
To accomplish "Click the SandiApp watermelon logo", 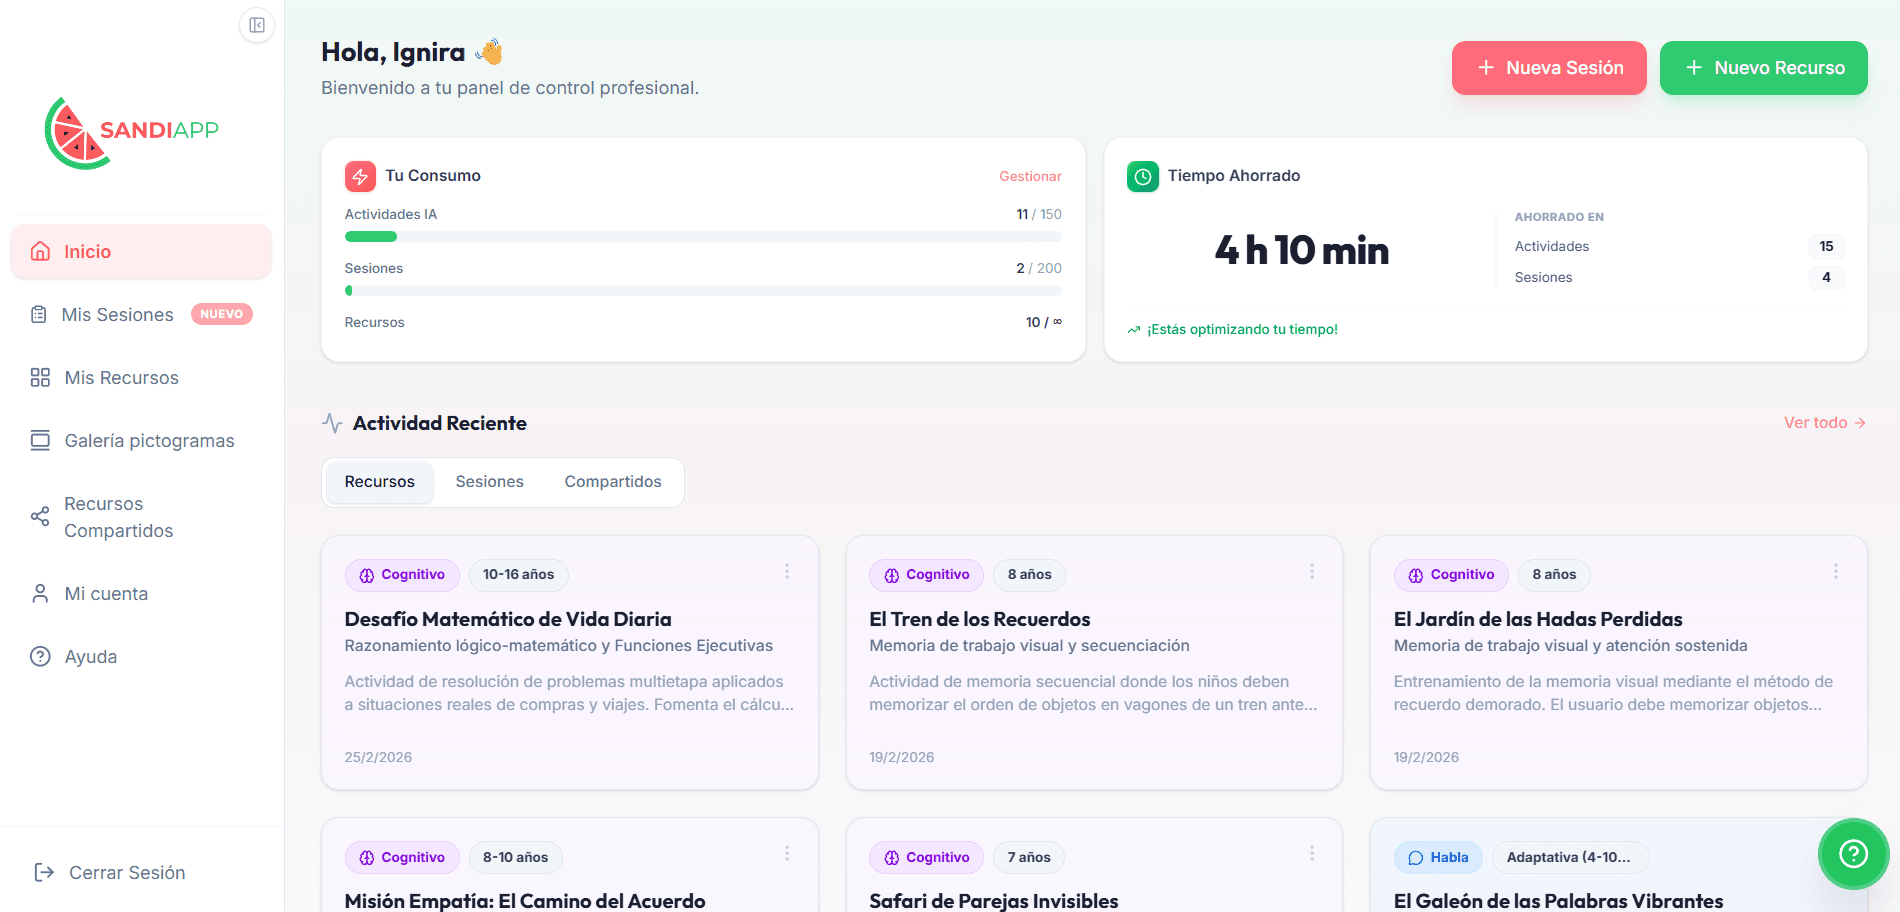I will point(76,134).
